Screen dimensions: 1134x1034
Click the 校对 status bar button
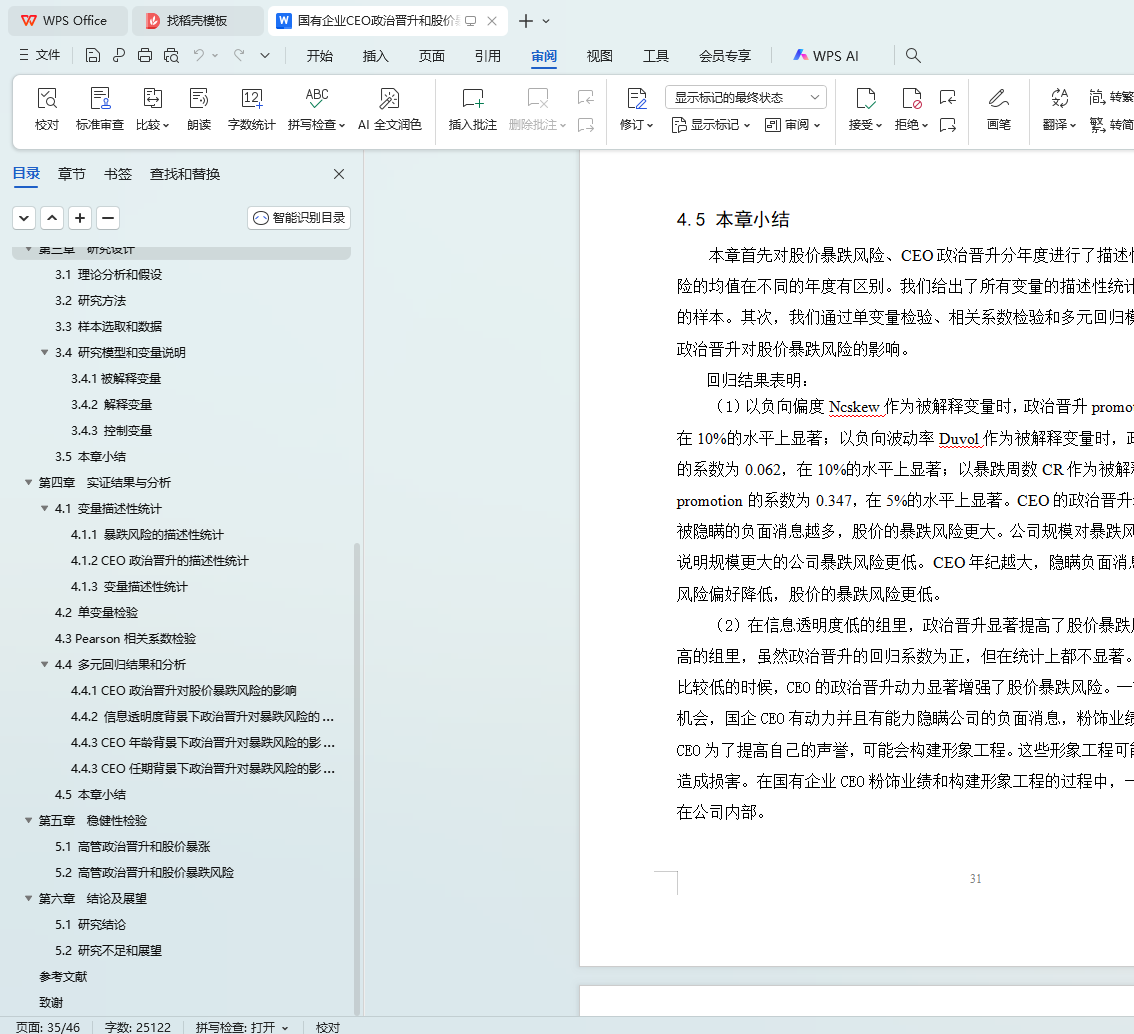(x=328, y=1027)
